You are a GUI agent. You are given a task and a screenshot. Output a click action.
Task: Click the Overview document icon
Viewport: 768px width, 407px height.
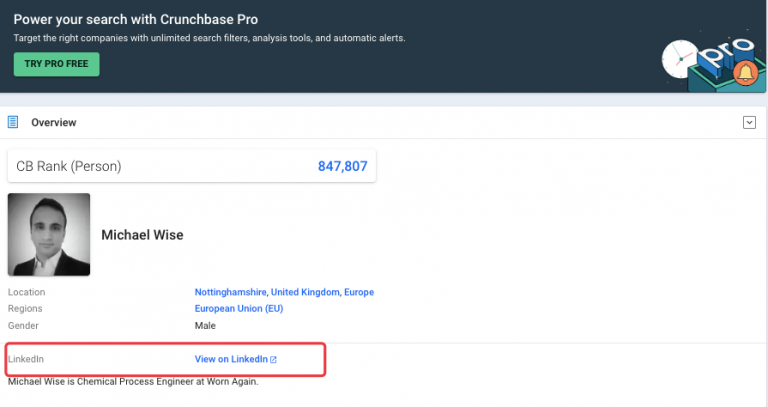[14, 122]
